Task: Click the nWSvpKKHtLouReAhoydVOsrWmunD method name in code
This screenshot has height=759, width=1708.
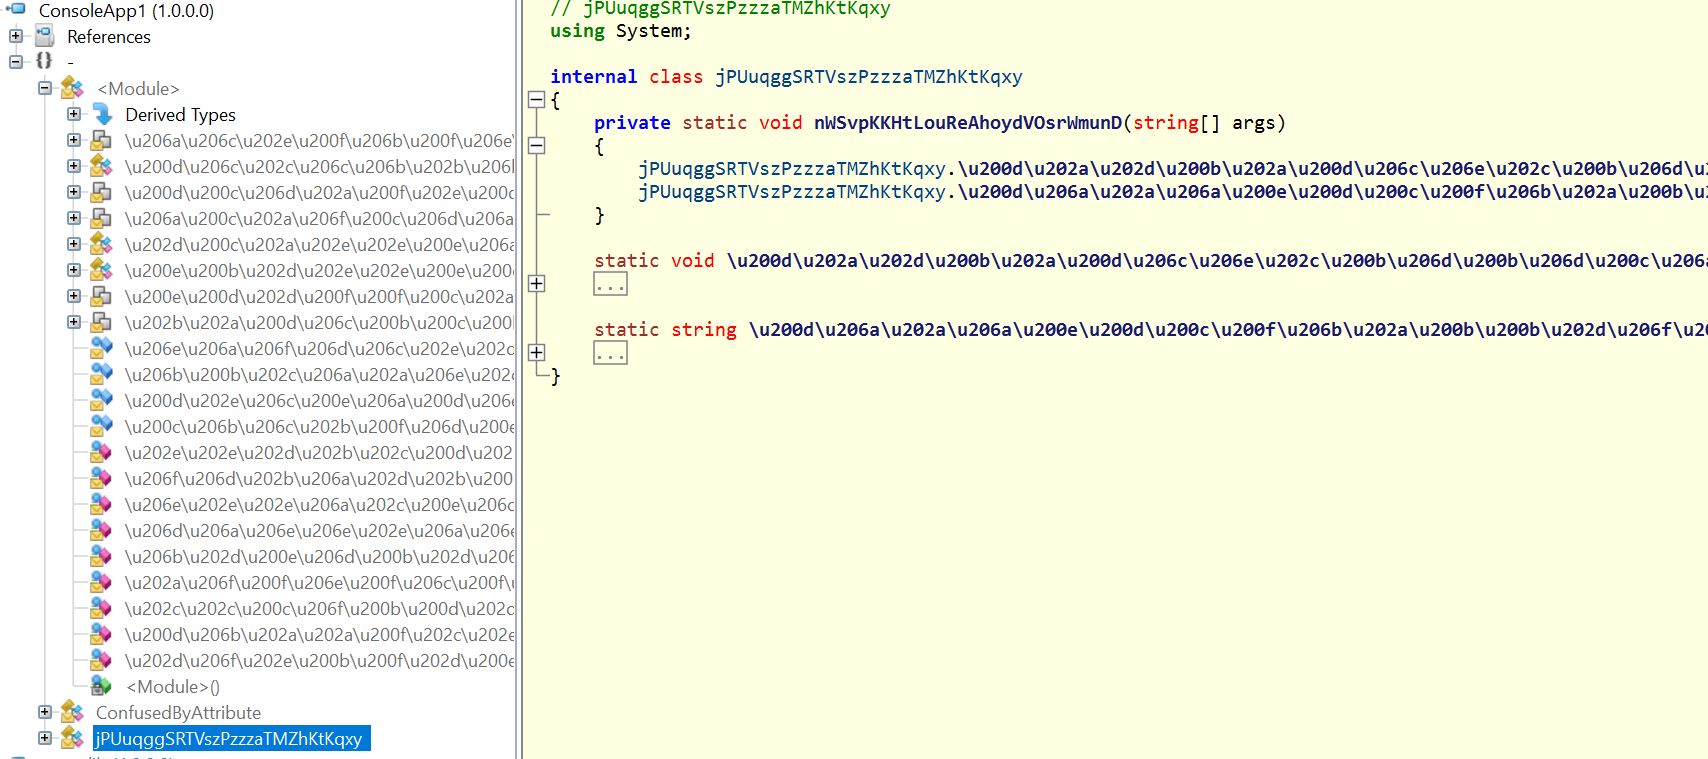Action: 968,123
